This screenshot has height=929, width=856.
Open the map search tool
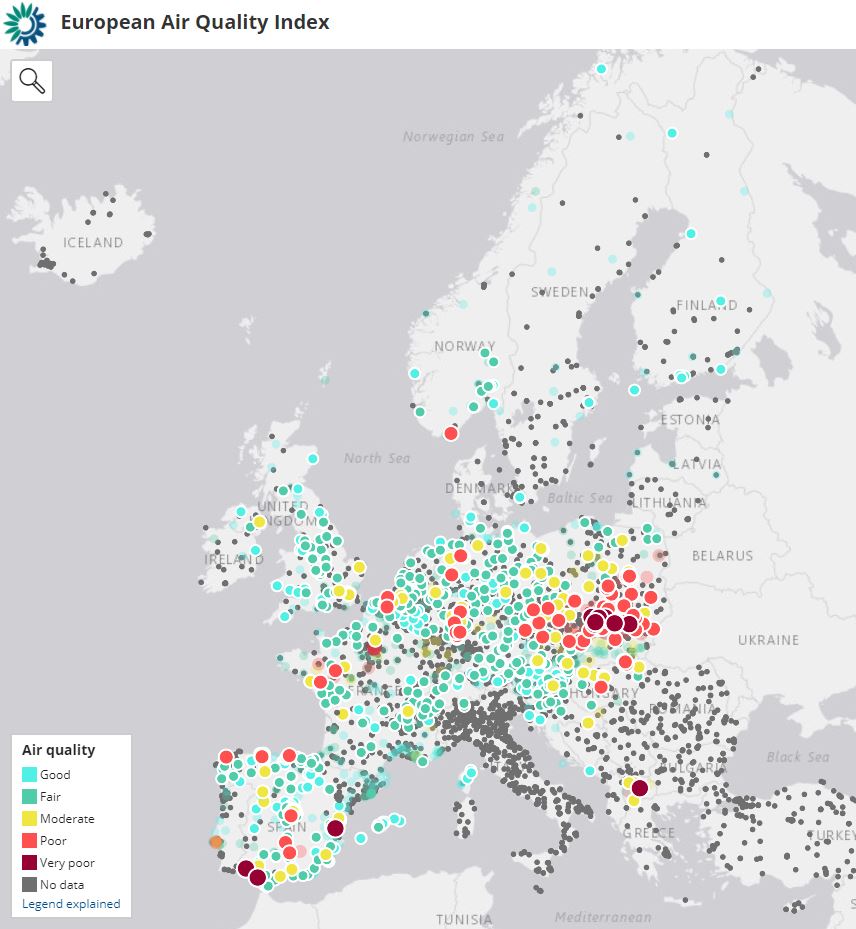tap(32, 80)
